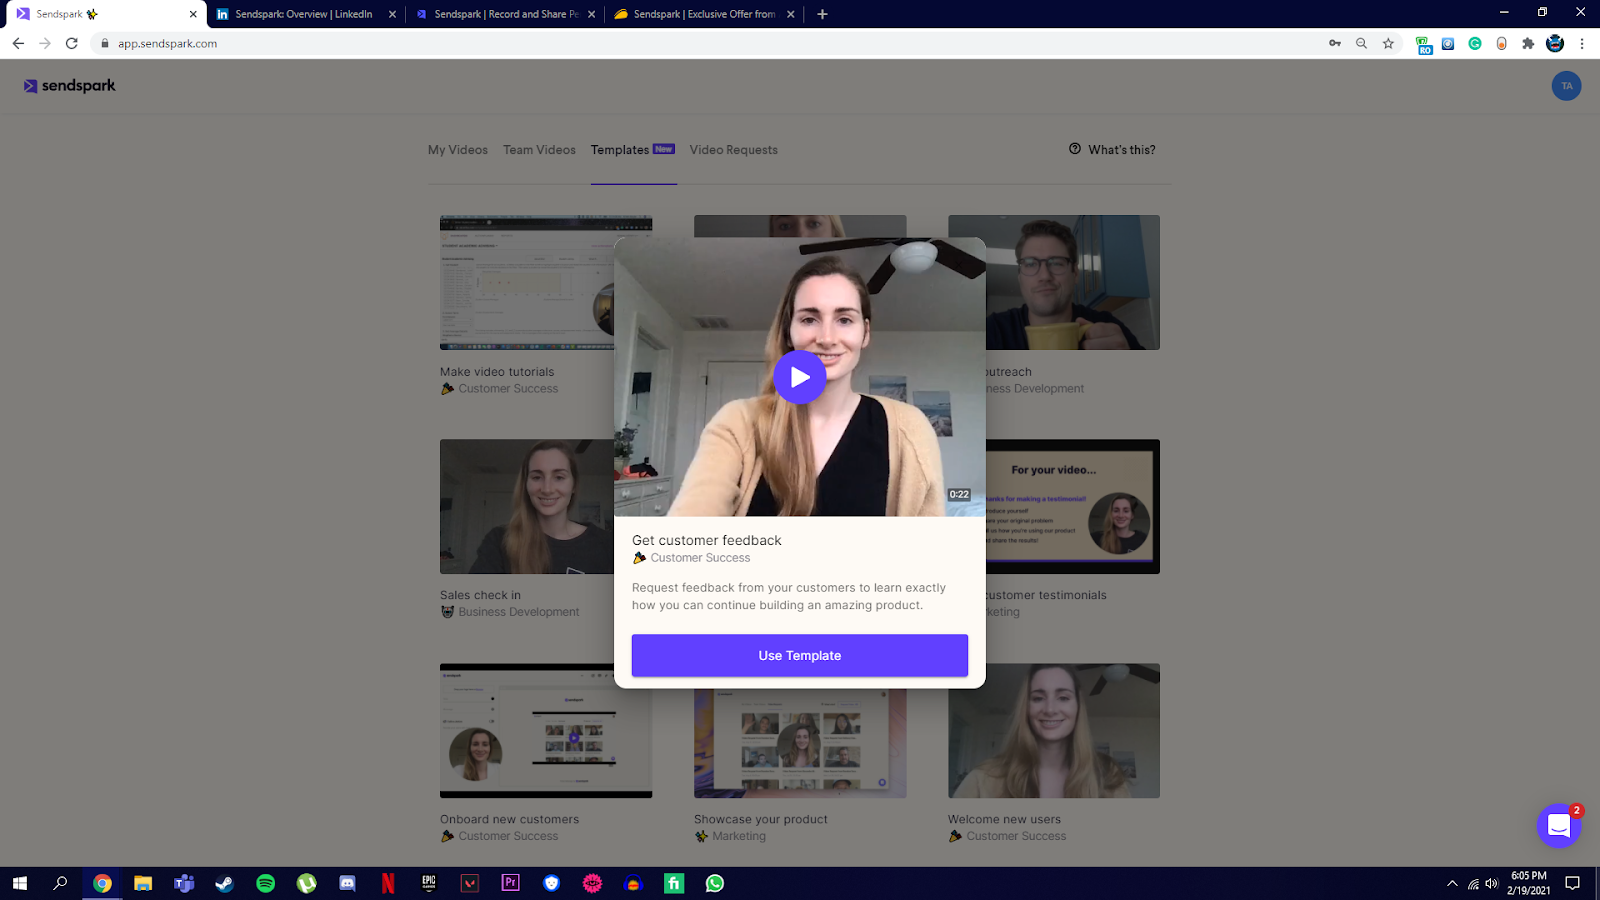Launch Adobe Premiere Pro from the taskbar
This screenshot has height=900, width=1600.
[x=511, y=883]
